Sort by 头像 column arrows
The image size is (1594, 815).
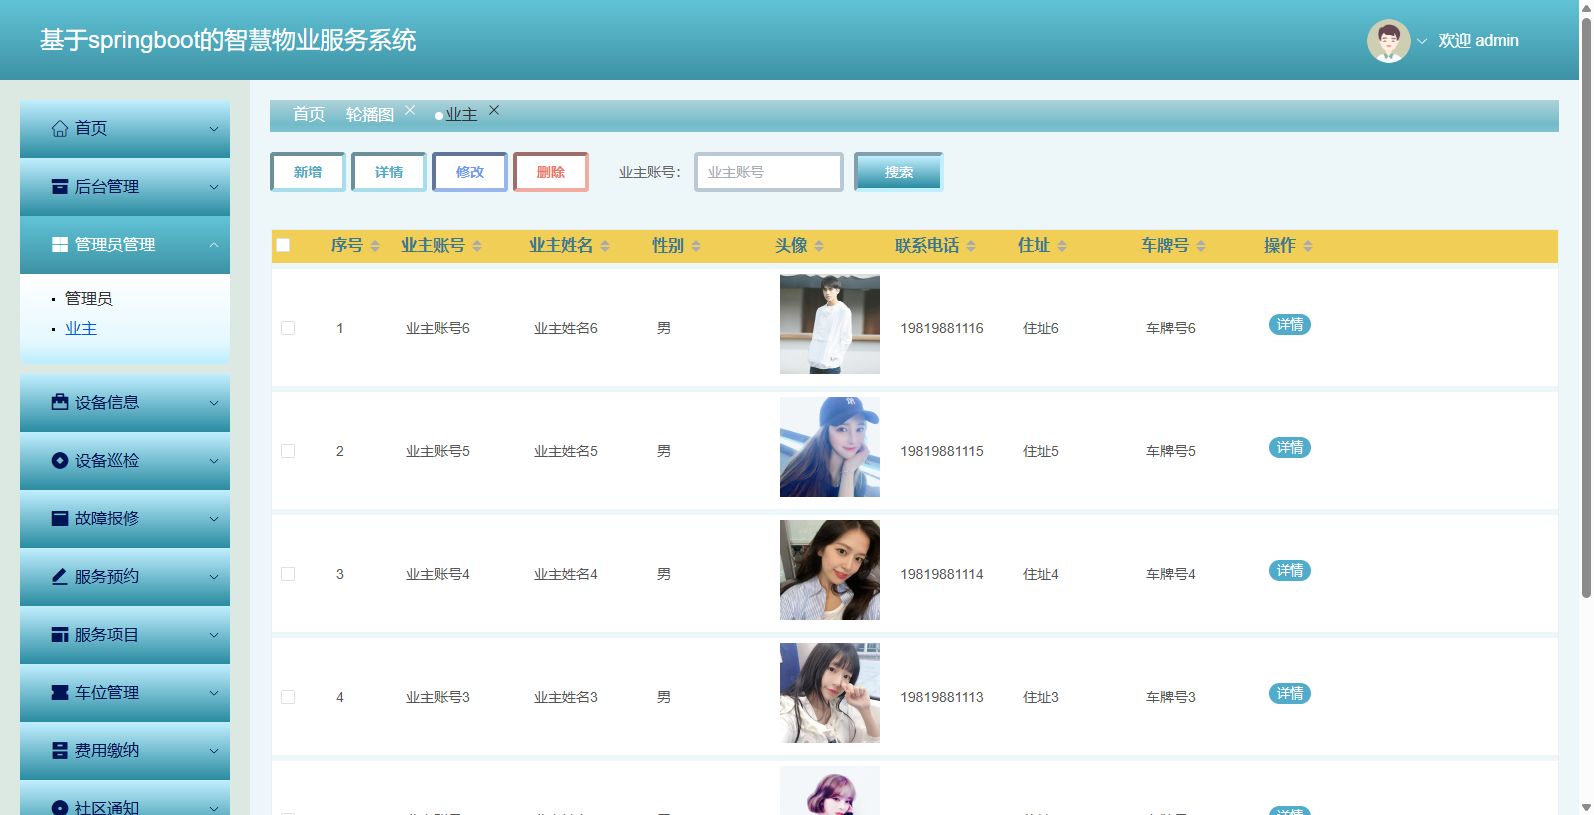(x=819, y=246)
